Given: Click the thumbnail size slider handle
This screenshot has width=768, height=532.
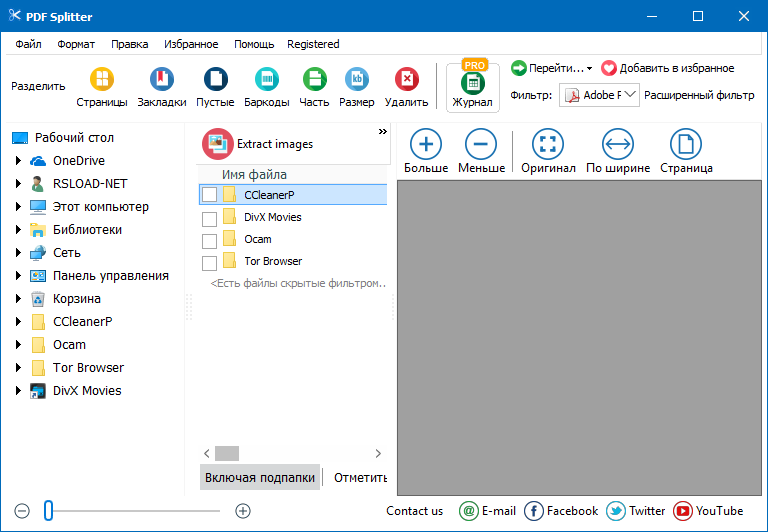Looking at the screenshot, I should click(x=48, y=511).
